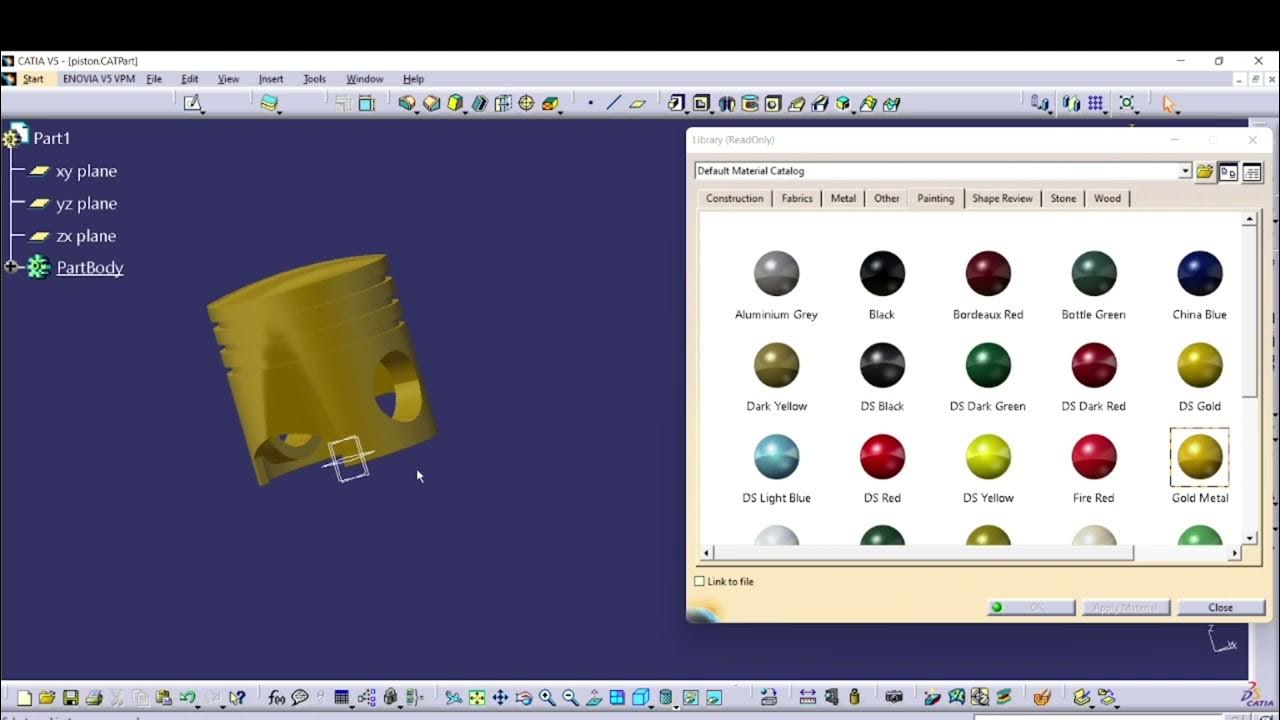Click the Undo arrow icon

(x=187, y=698)
